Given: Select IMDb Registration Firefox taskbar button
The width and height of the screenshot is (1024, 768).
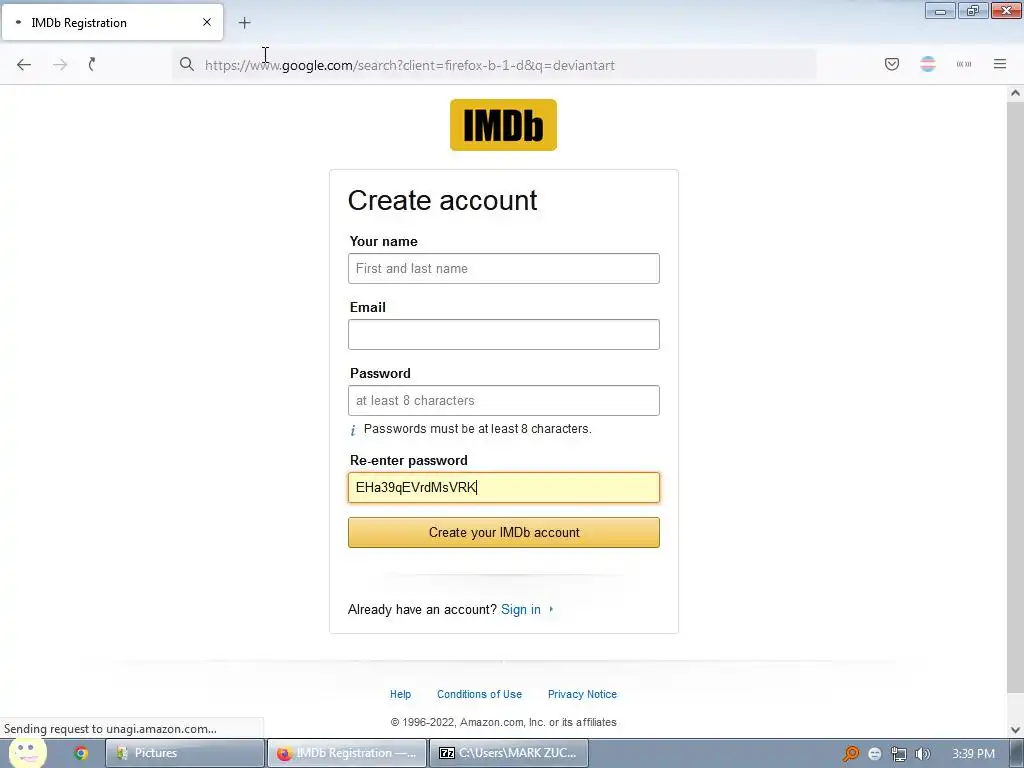Looking at the screenshot, I should pyautogui.click(x=347, y=753).
